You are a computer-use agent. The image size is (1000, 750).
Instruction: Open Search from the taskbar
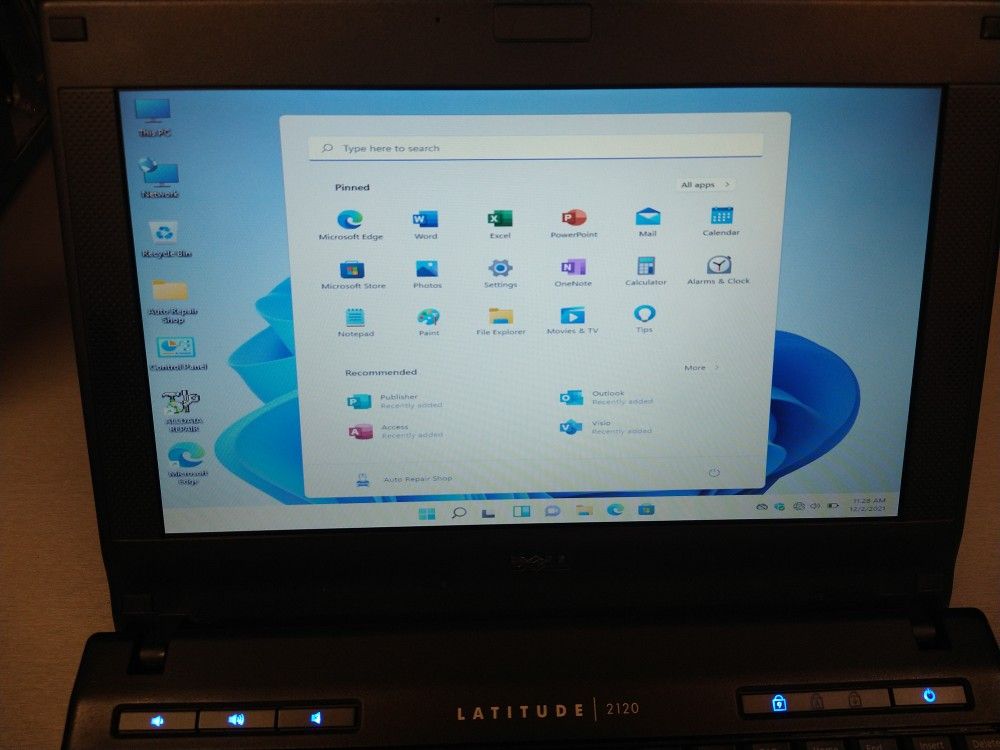pos(458,512)
